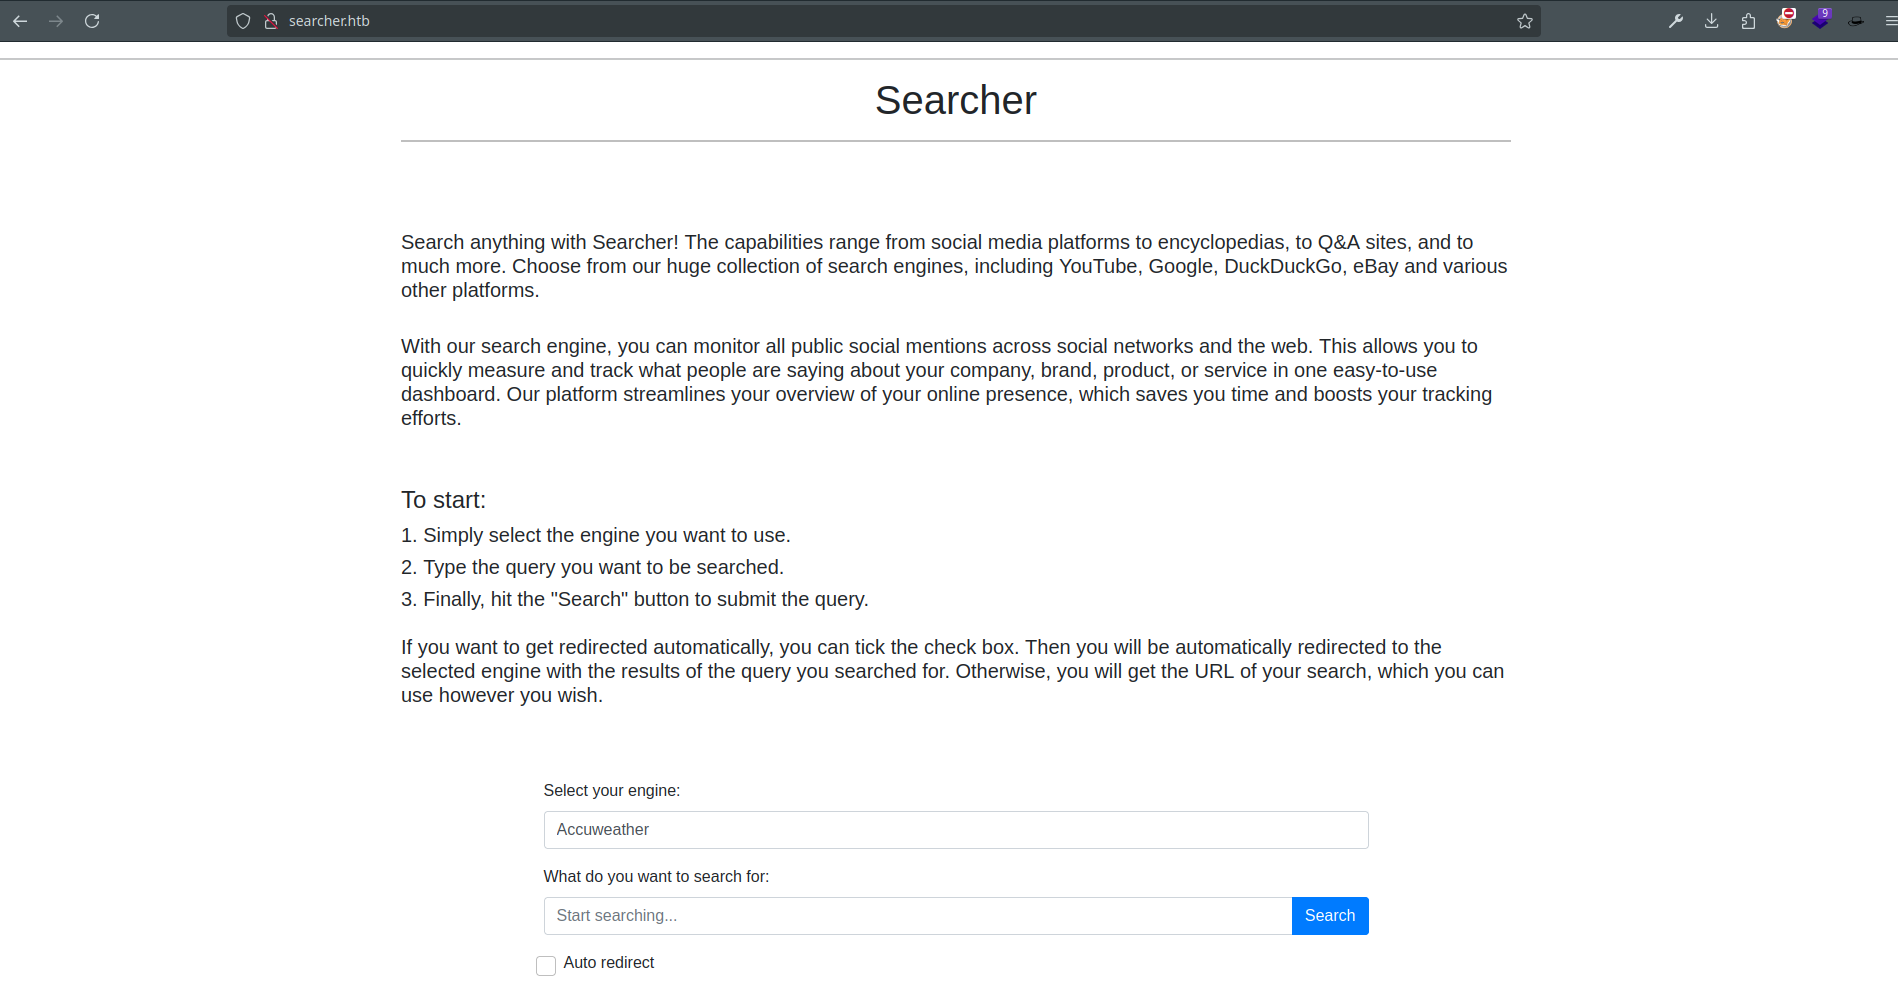1898x993 pixels.
Task: Open the fox extension with red badge
Action: [x=1785, y=20]
